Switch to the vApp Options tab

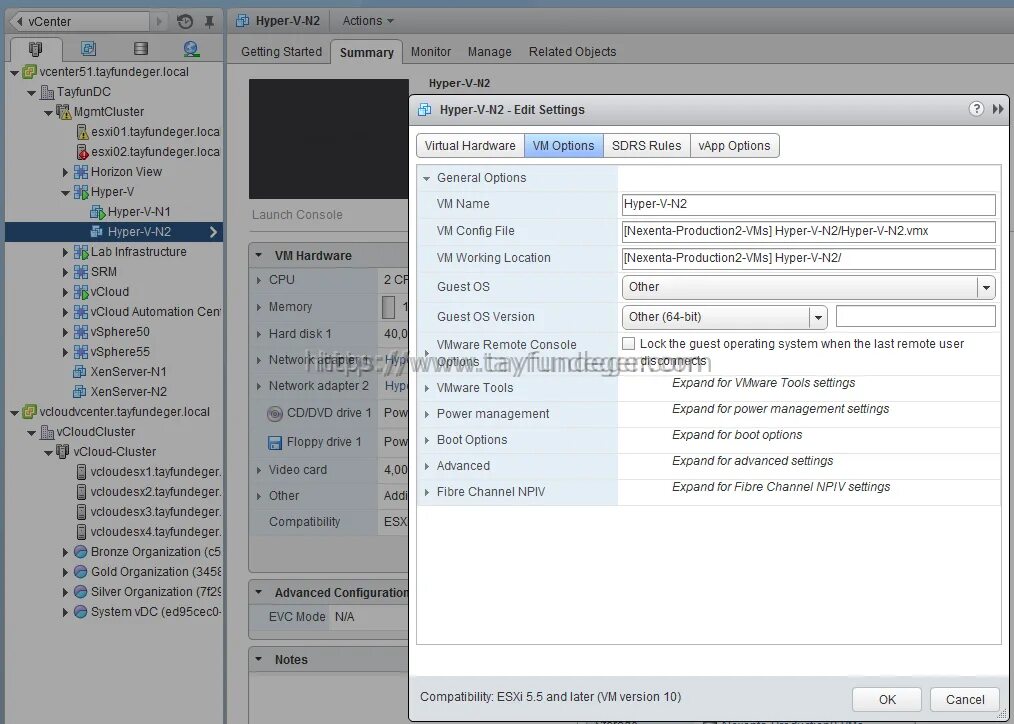735,145
